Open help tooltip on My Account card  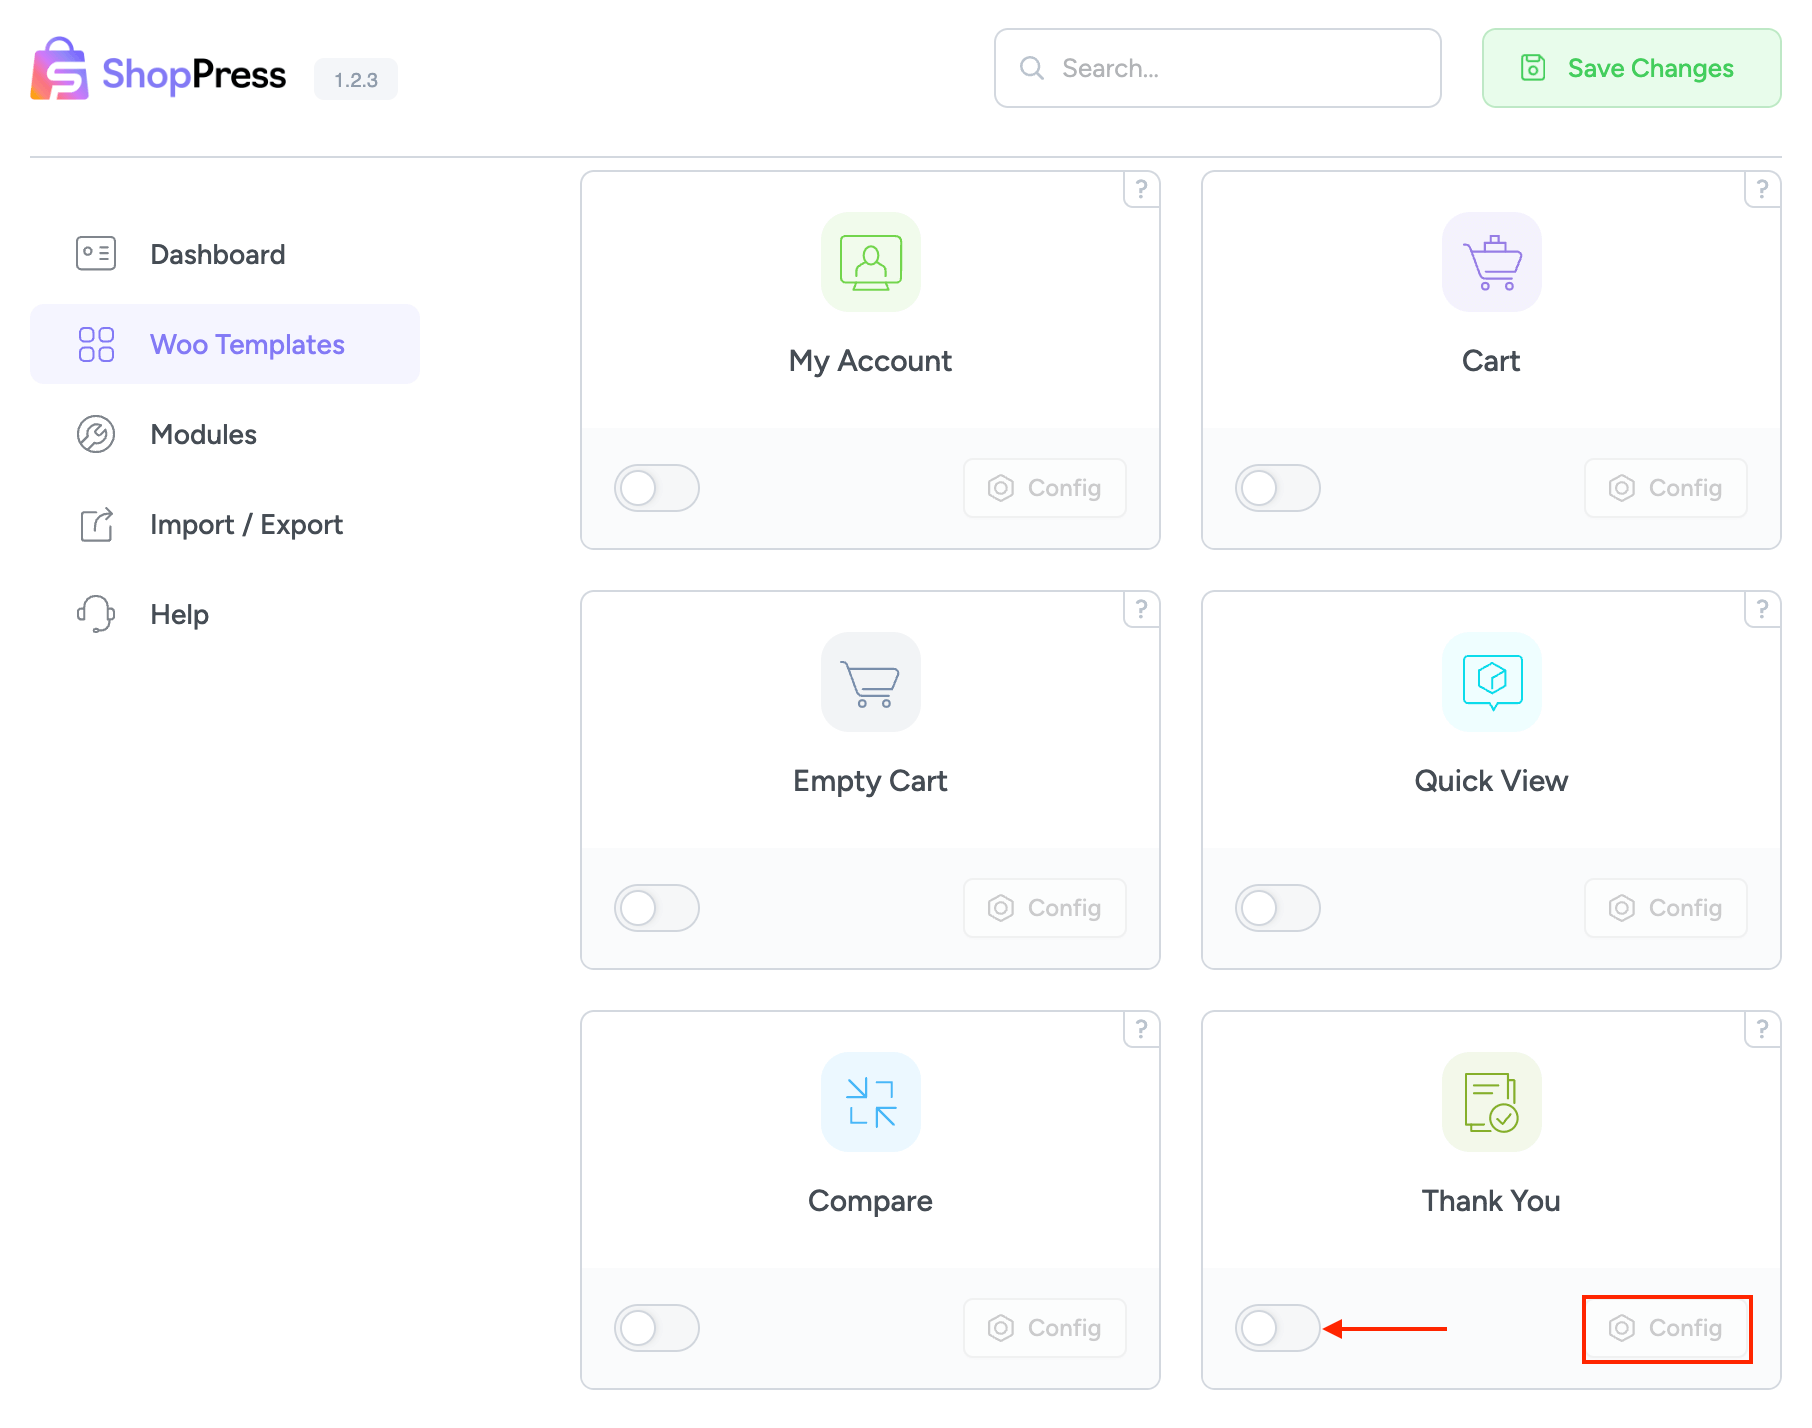(x=1141, y=189)
